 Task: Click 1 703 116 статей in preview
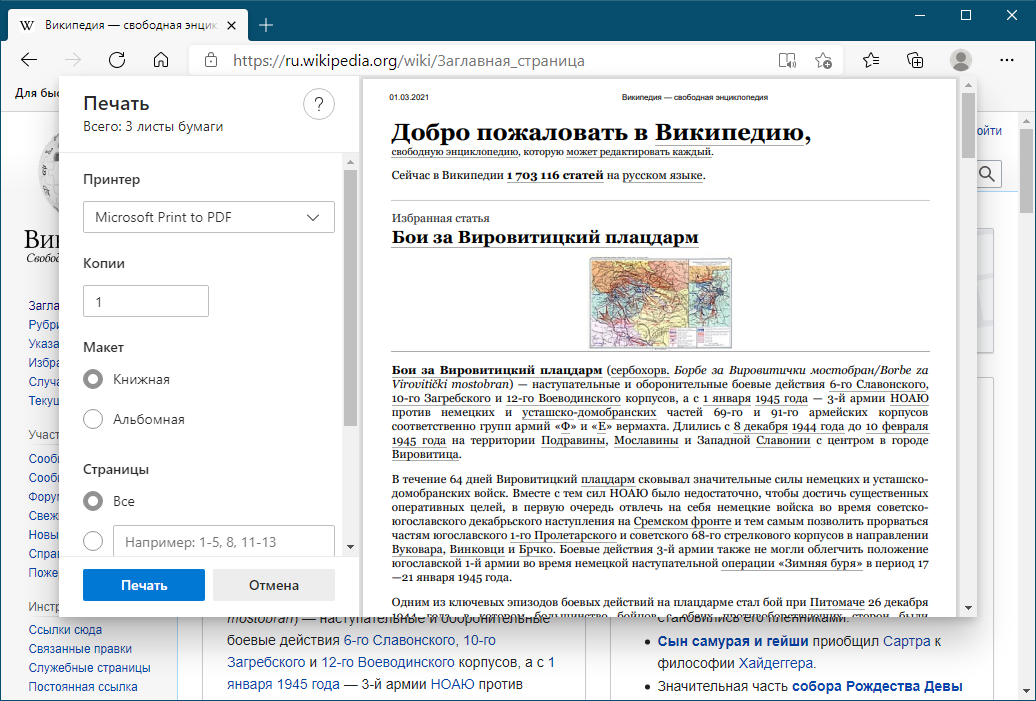point(555,175)
